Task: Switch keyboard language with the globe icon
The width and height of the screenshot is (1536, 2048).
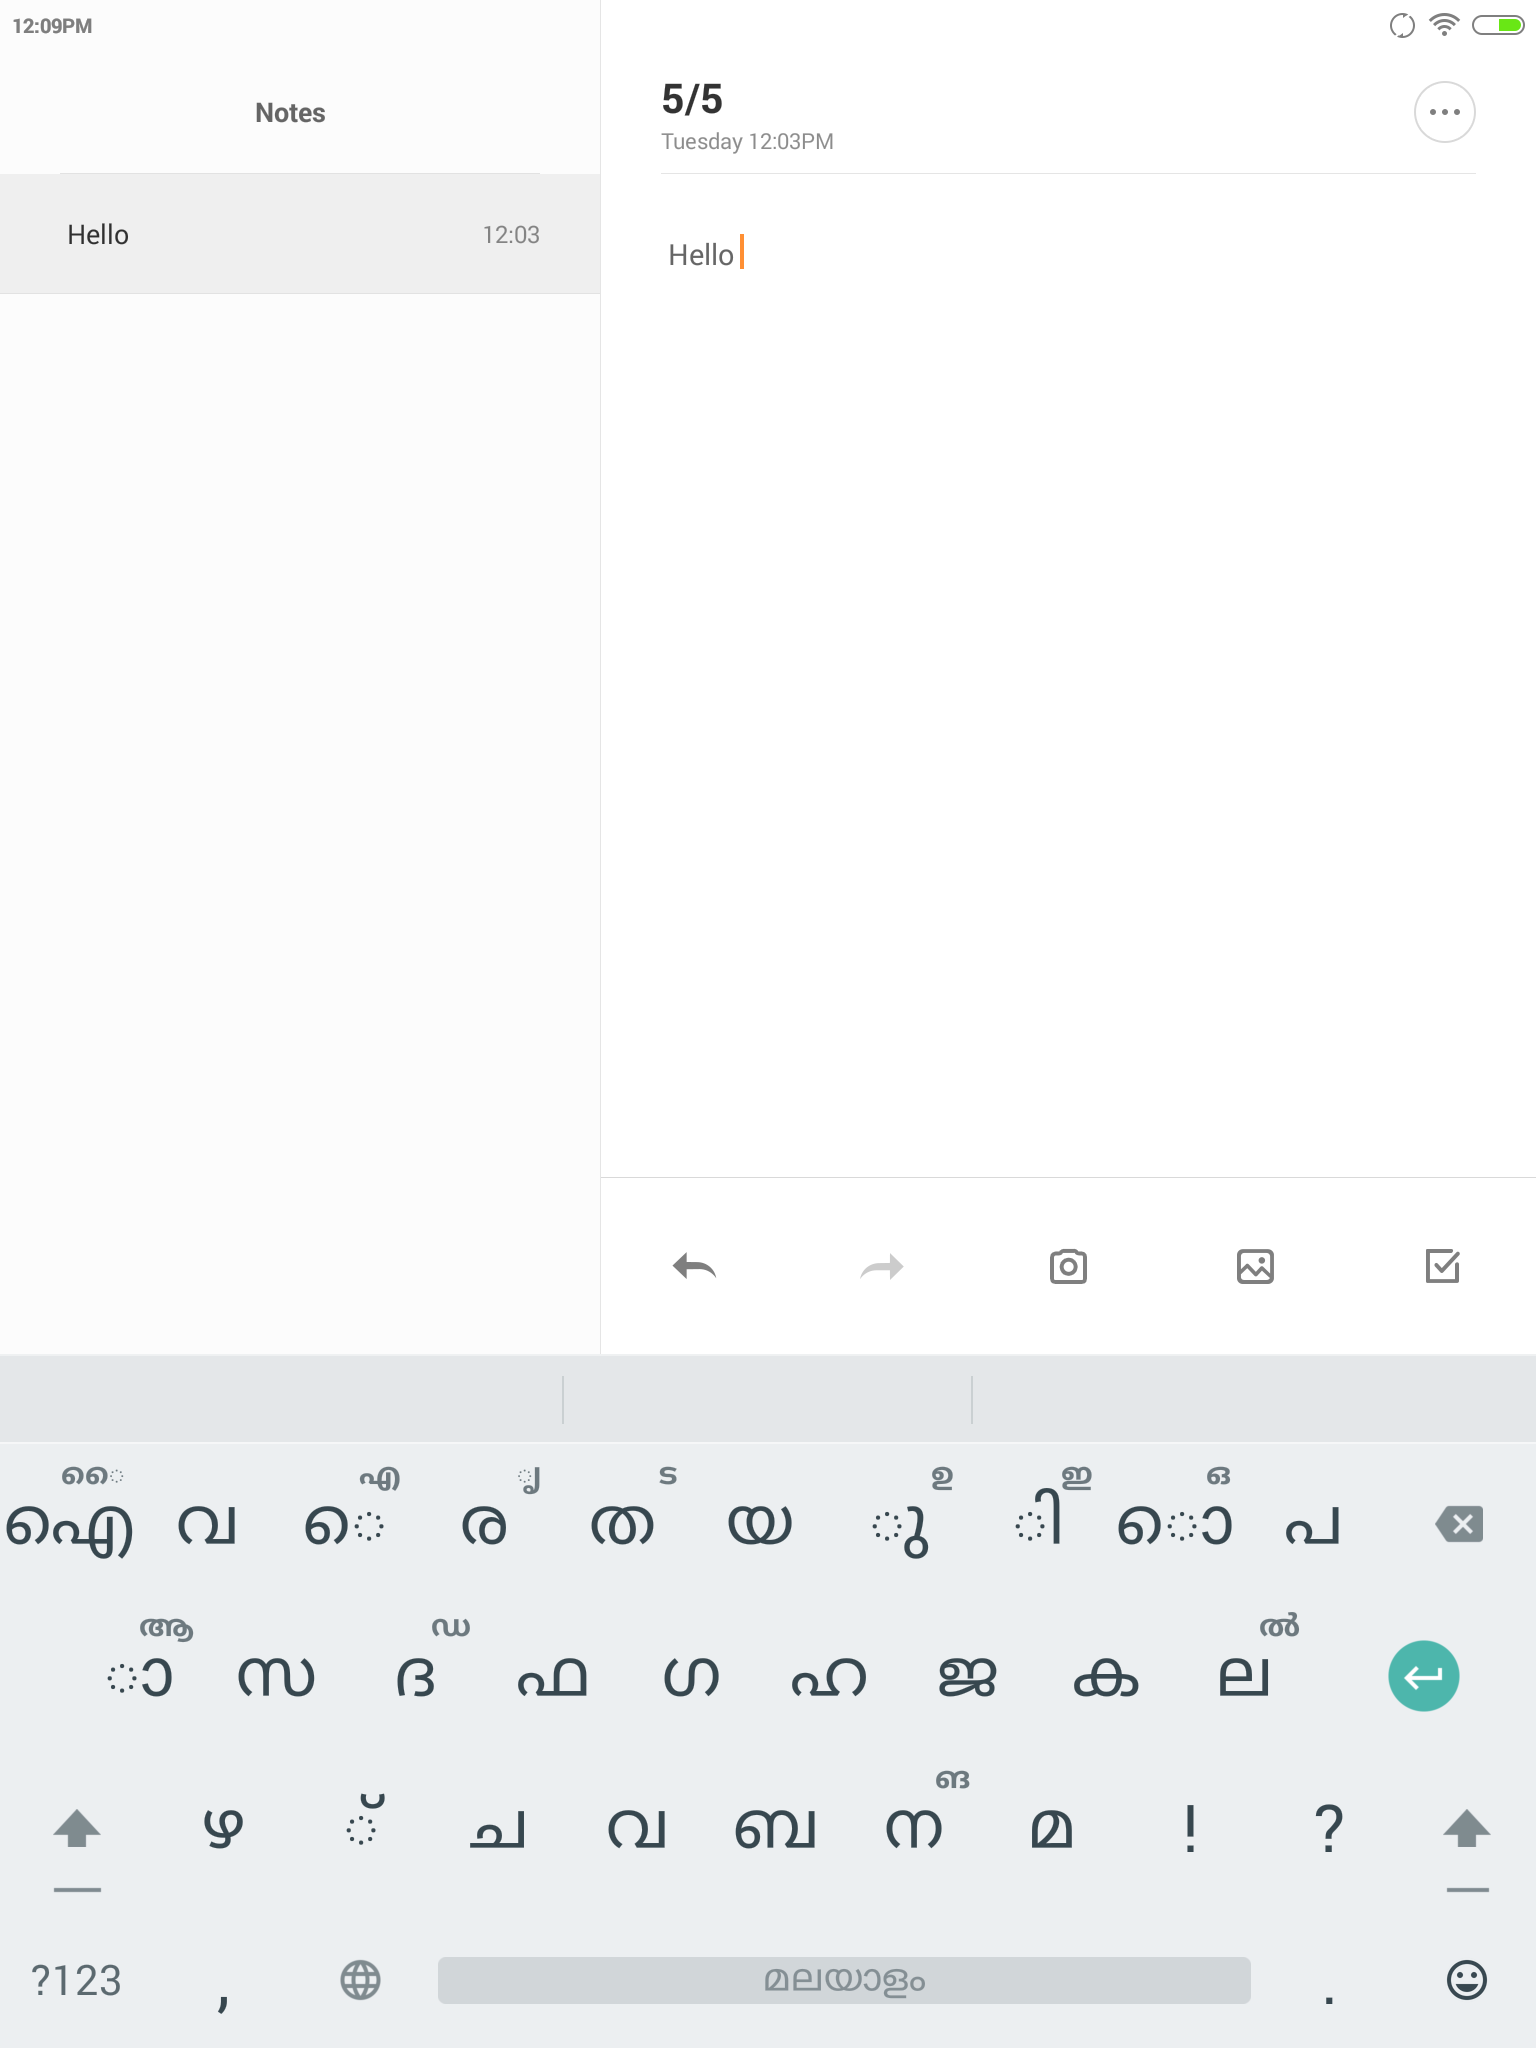Action: coord(360,1979)
